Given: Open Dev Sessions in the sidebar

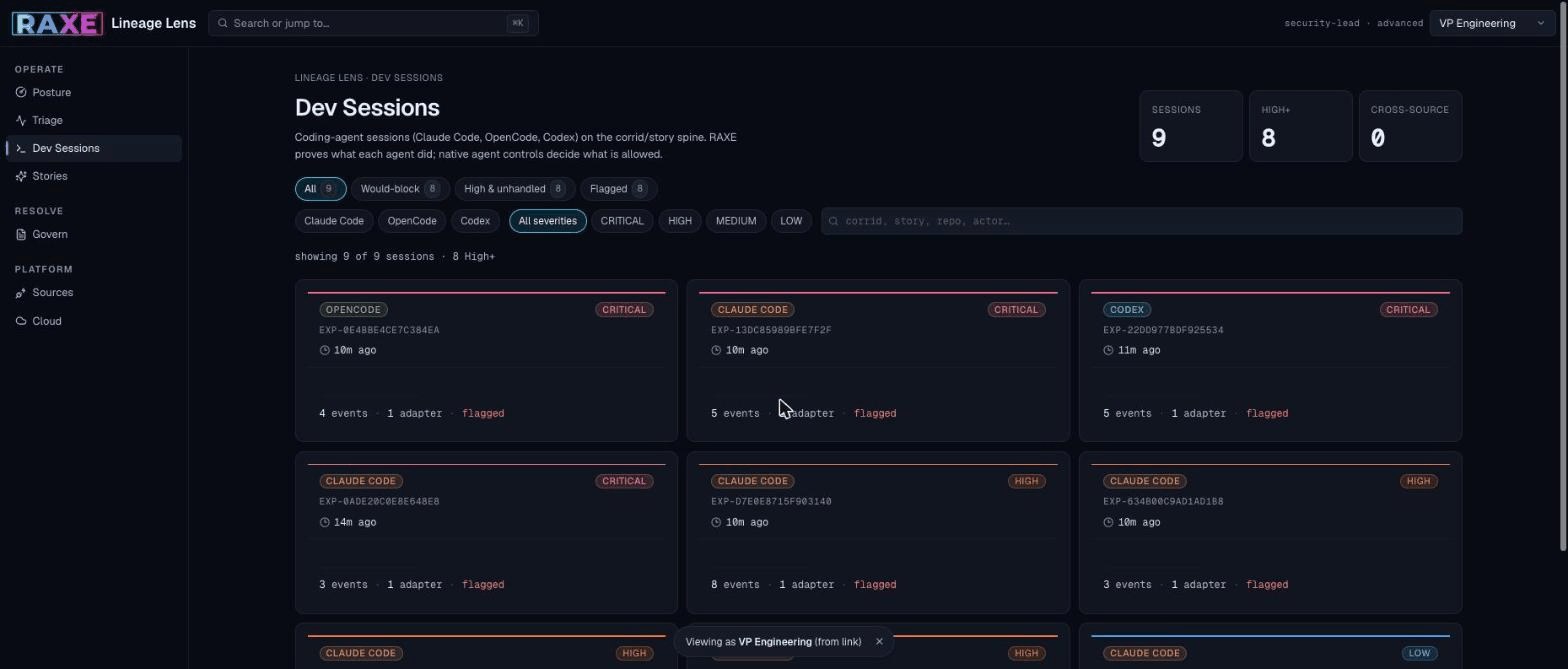Looking at the screenshot, I should [94, 148].
